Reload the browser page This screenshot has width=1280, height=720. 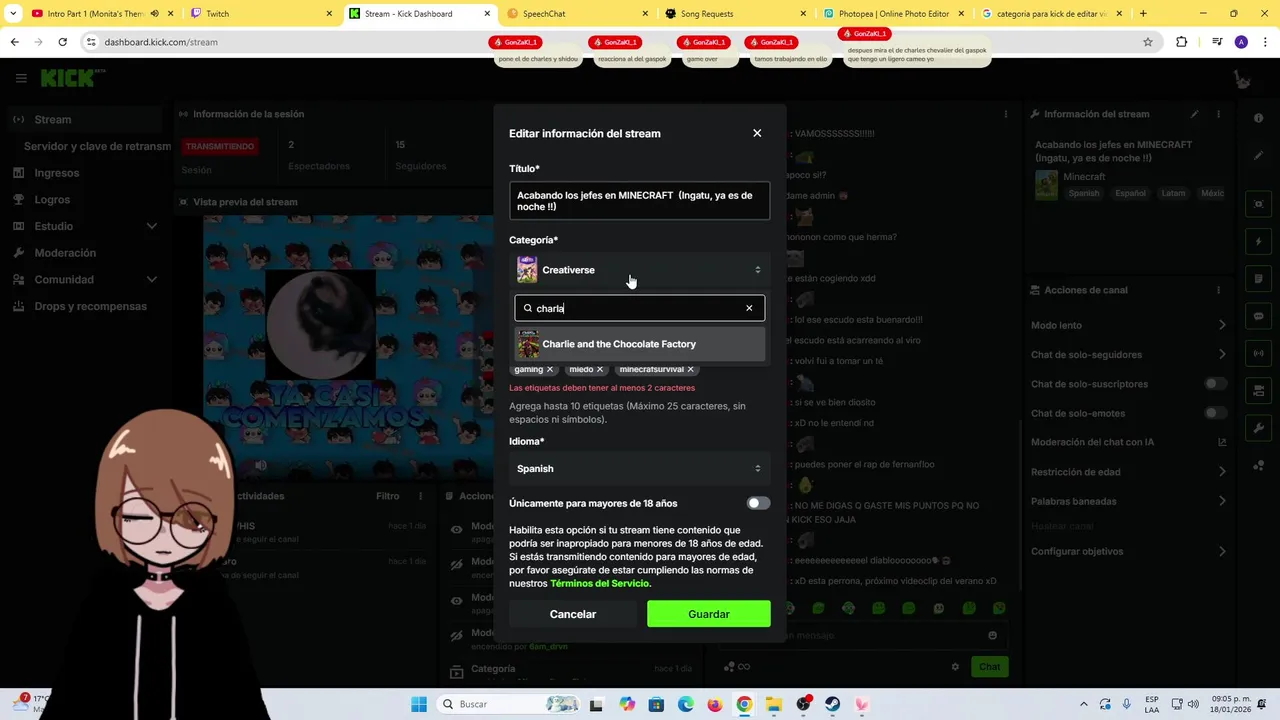(62, 42)
